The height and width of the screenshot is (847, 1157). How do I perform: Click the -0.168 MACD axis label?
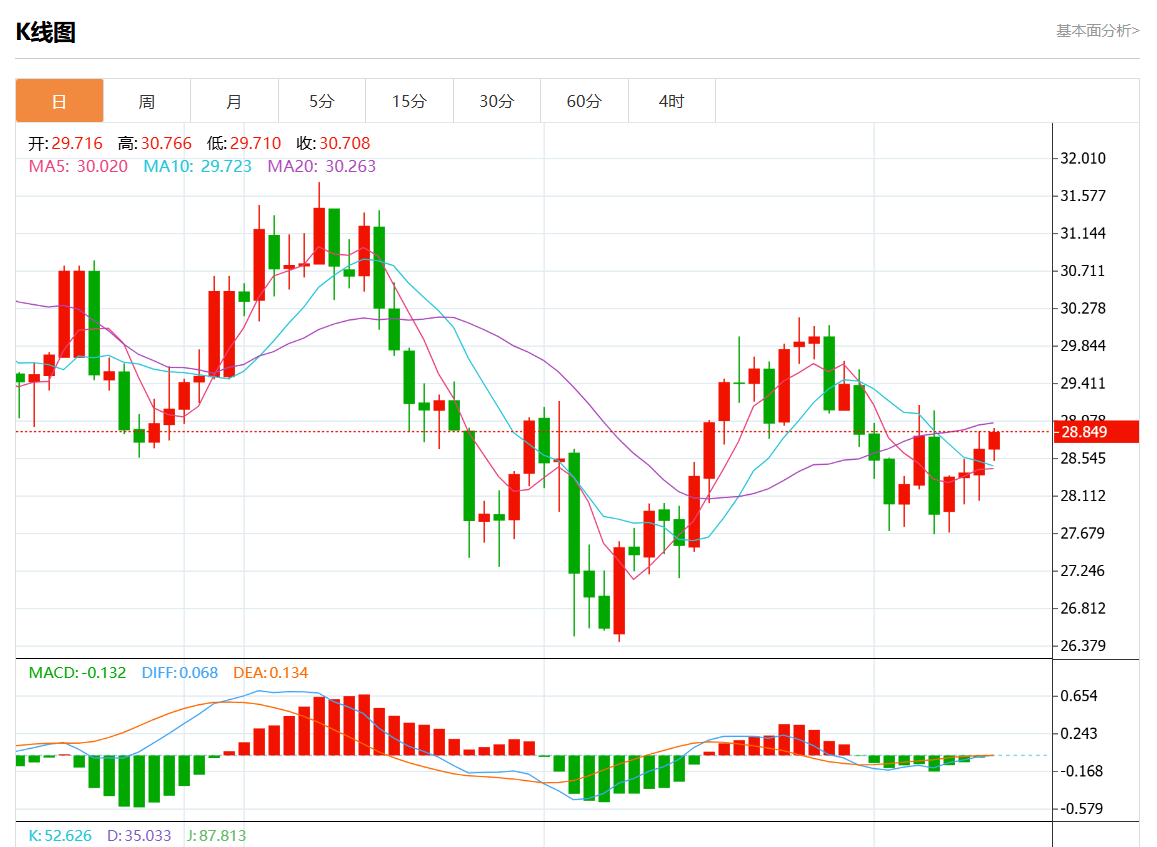coord(1081,771)
